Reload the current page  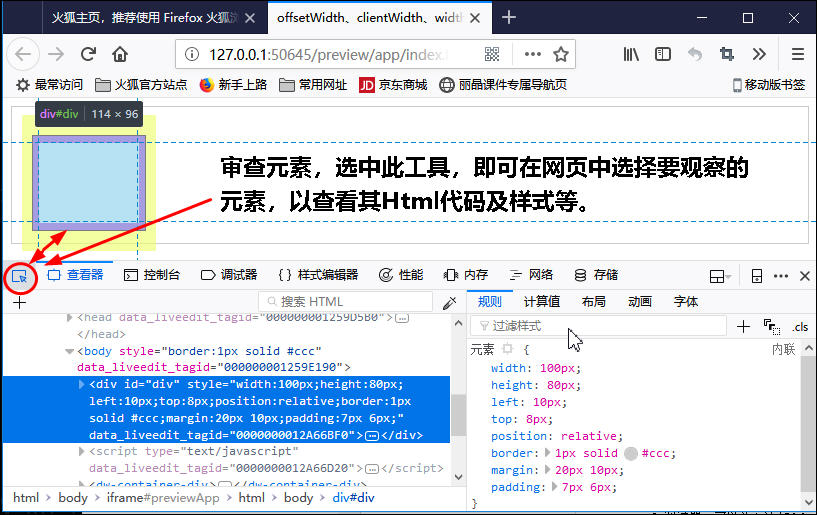point(88,54)
